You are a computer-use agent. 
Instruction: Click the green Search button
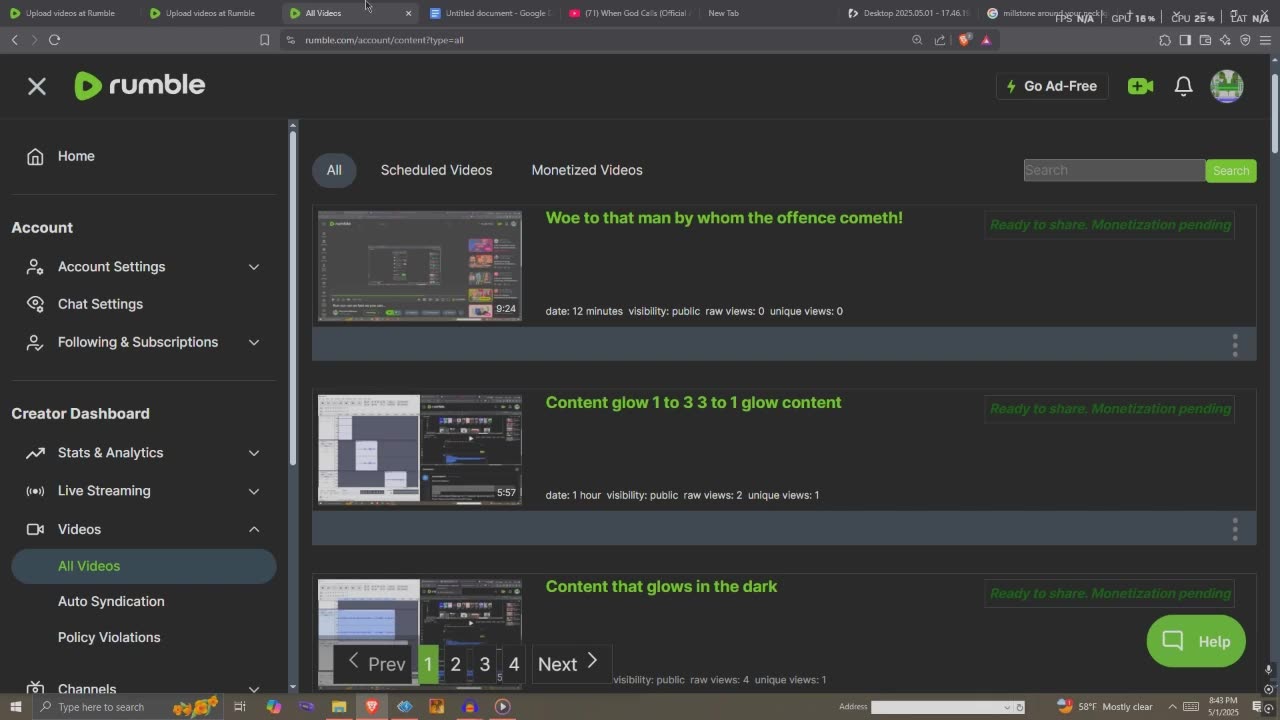point(1231,170)
